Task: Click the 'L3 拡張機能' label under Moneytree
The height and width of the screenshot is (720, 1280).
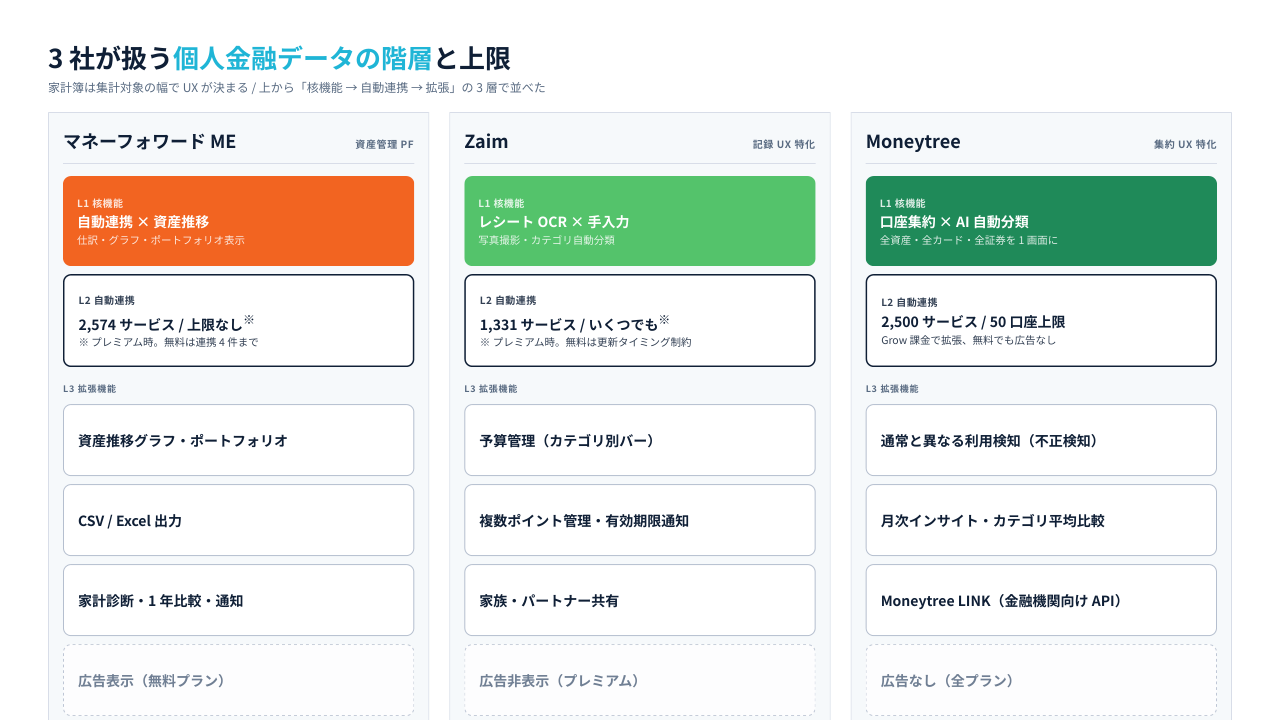Action: pyautogui.click(x=892, y=388)
